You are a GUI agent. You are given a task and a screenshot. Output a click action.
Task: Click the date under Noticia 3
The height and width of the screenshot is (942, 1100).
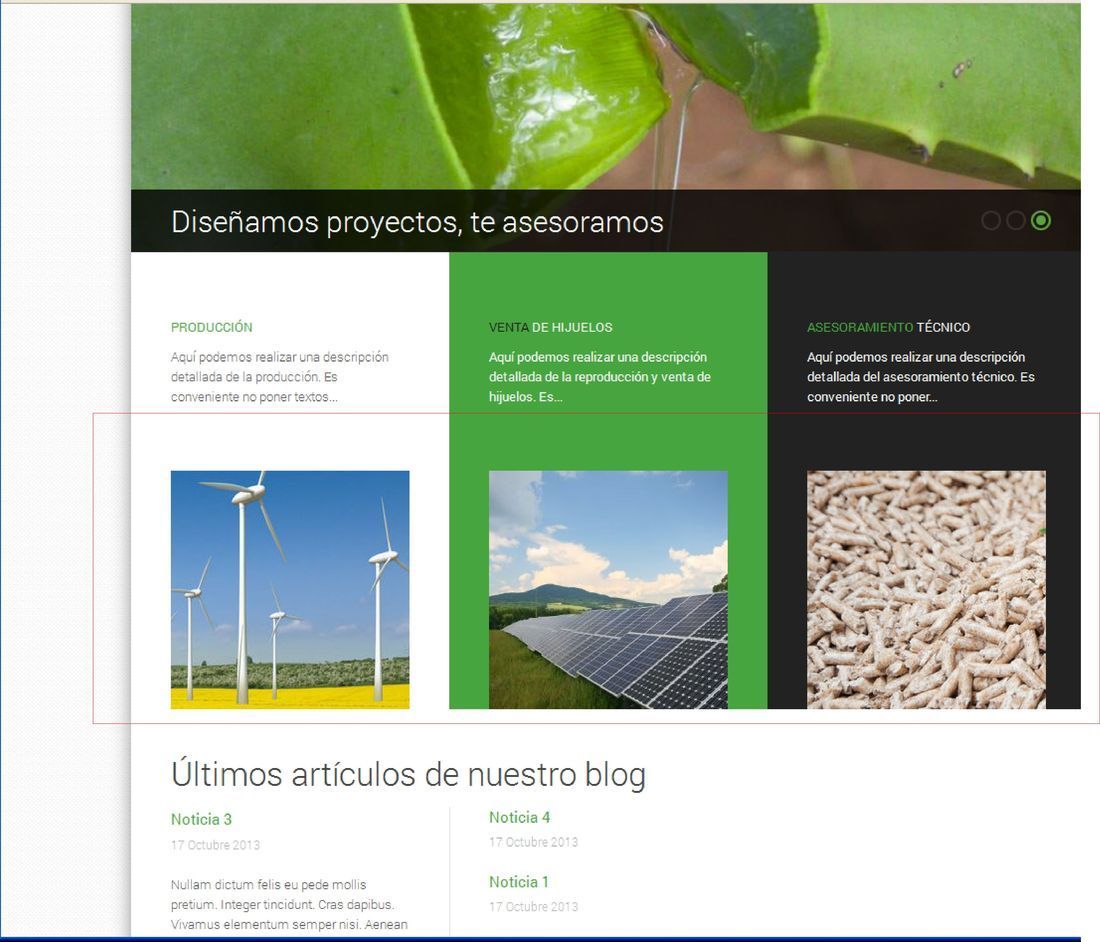215,845
